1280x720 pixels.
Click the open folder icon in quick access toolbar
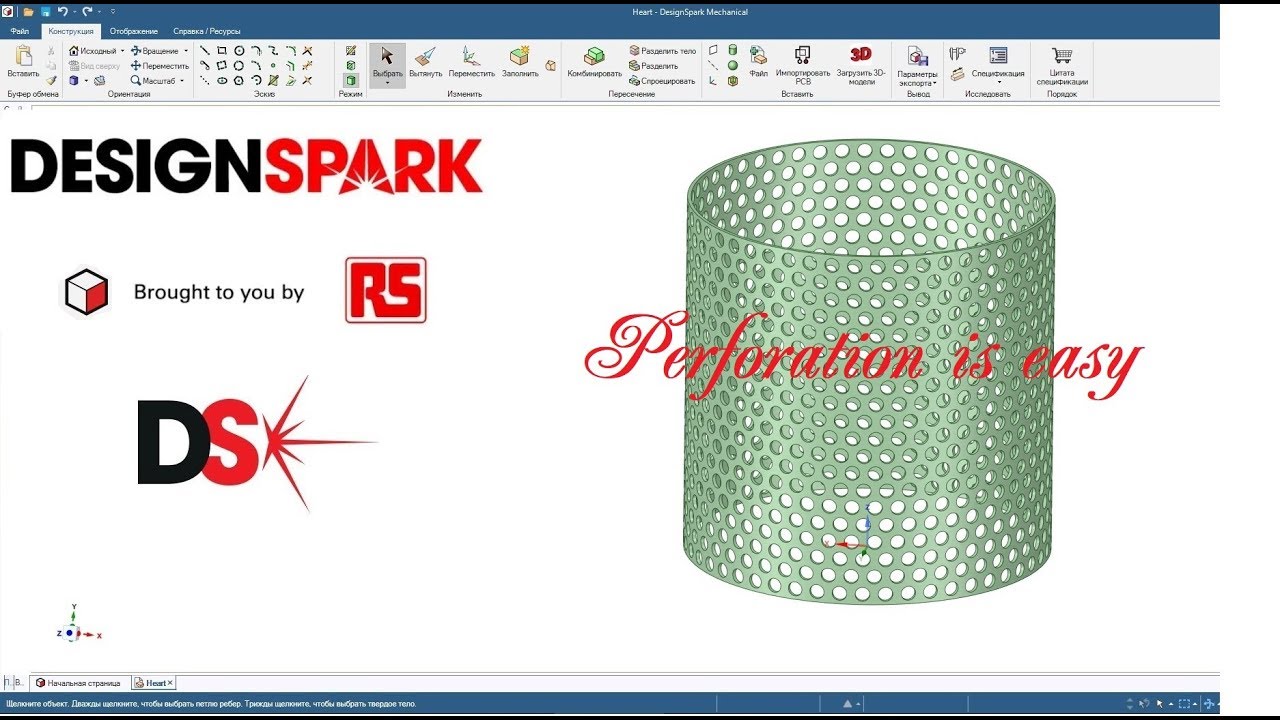tap(28, 12)
